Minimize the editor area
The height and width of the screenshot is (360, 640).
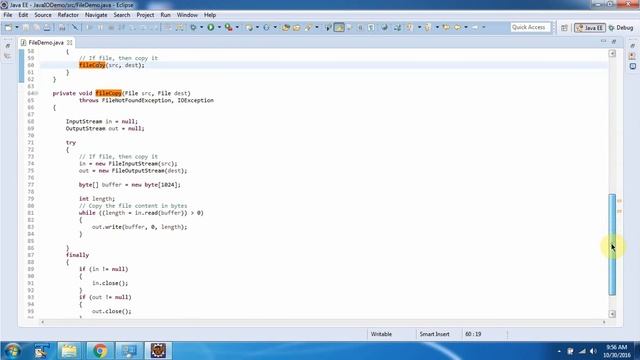pyautogui.click(x=604, y=41)
